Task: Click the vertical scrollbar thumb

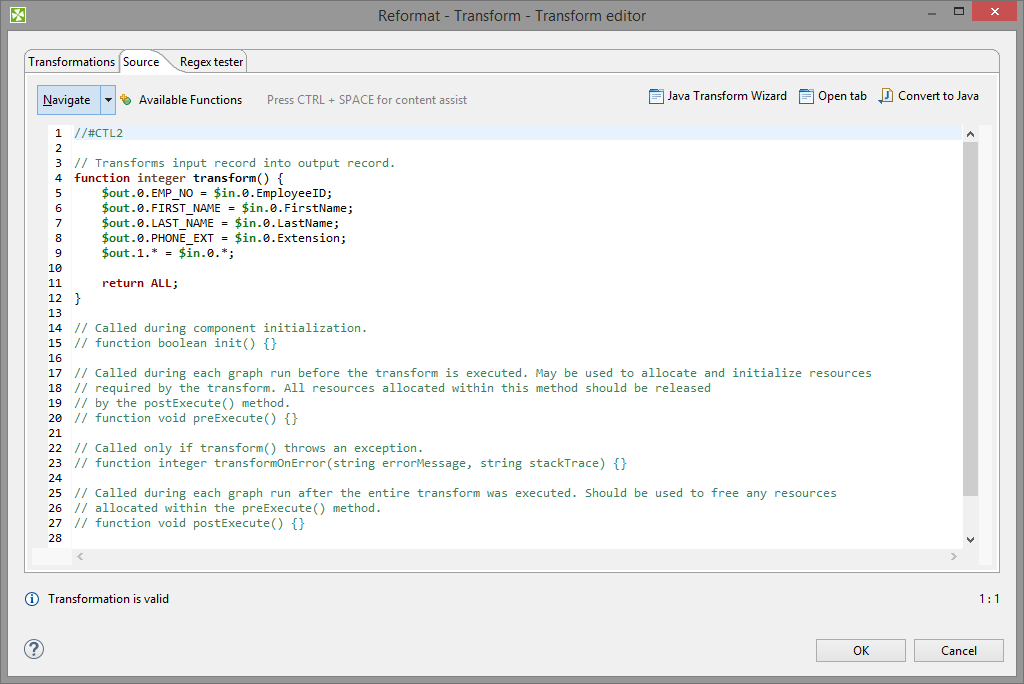Action: tap(970, 318)
